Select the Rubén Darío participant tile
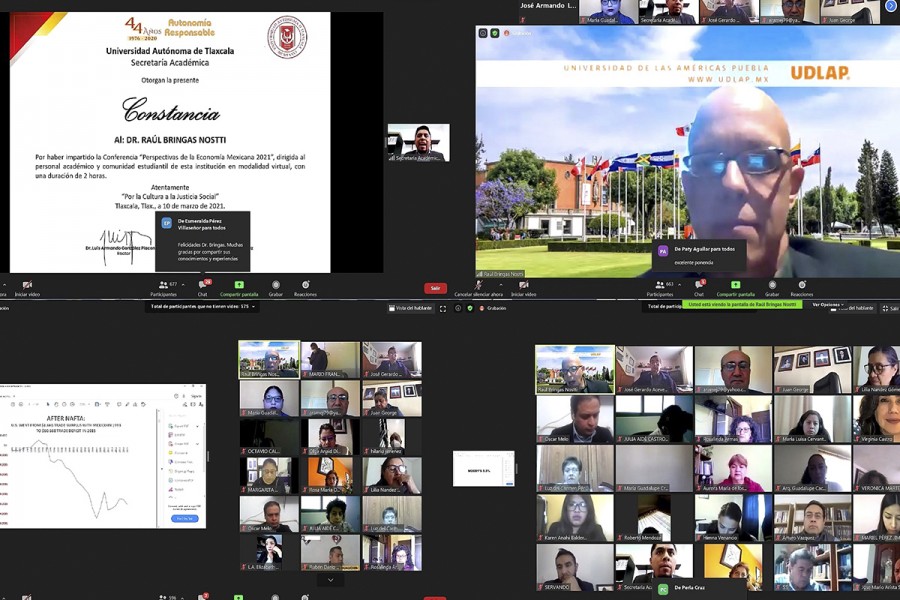The width and height of the screenshot is (900, 600). (x=331, y=553)
